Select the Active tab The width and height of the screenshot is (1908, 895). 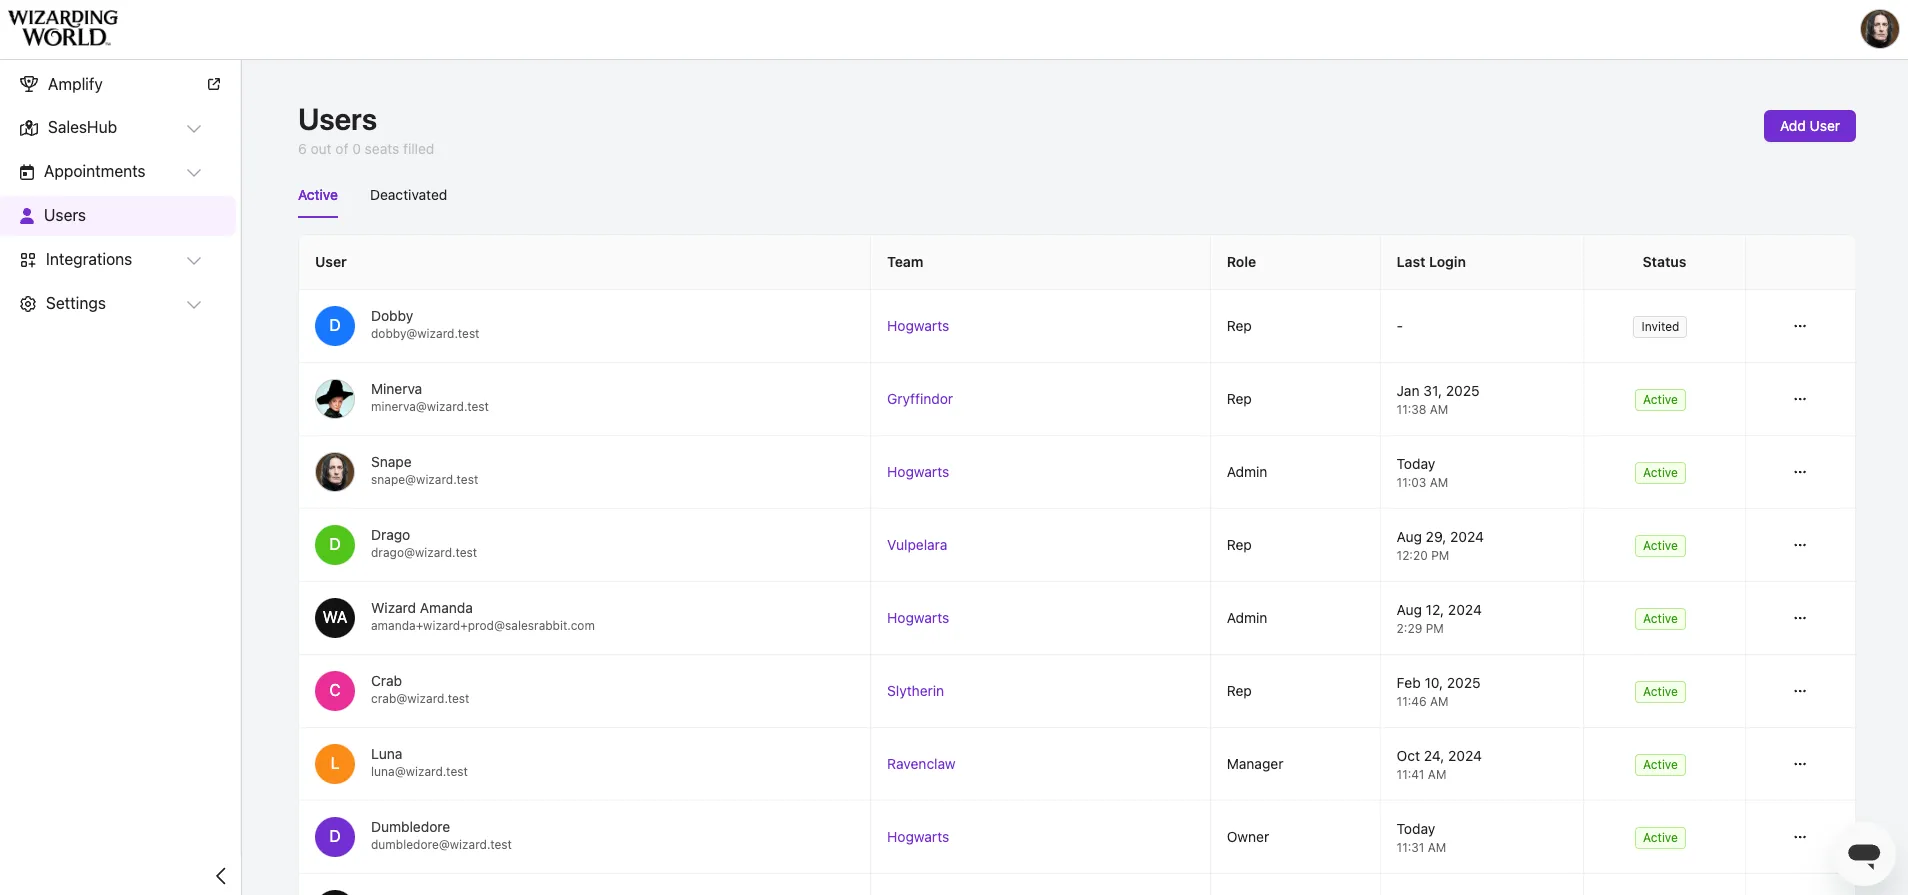pyautogui.click(x=318, y=195)
